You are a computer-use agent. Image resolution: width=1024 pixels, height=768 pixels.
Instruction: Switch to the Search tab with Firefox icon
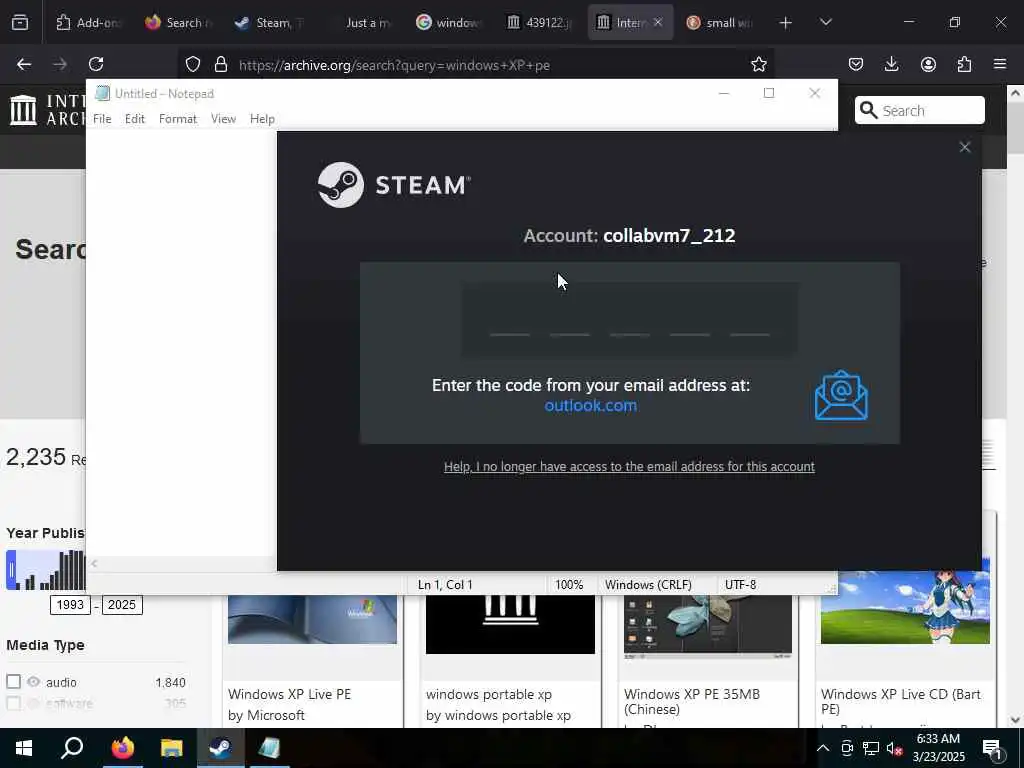(x=179, y=23)
